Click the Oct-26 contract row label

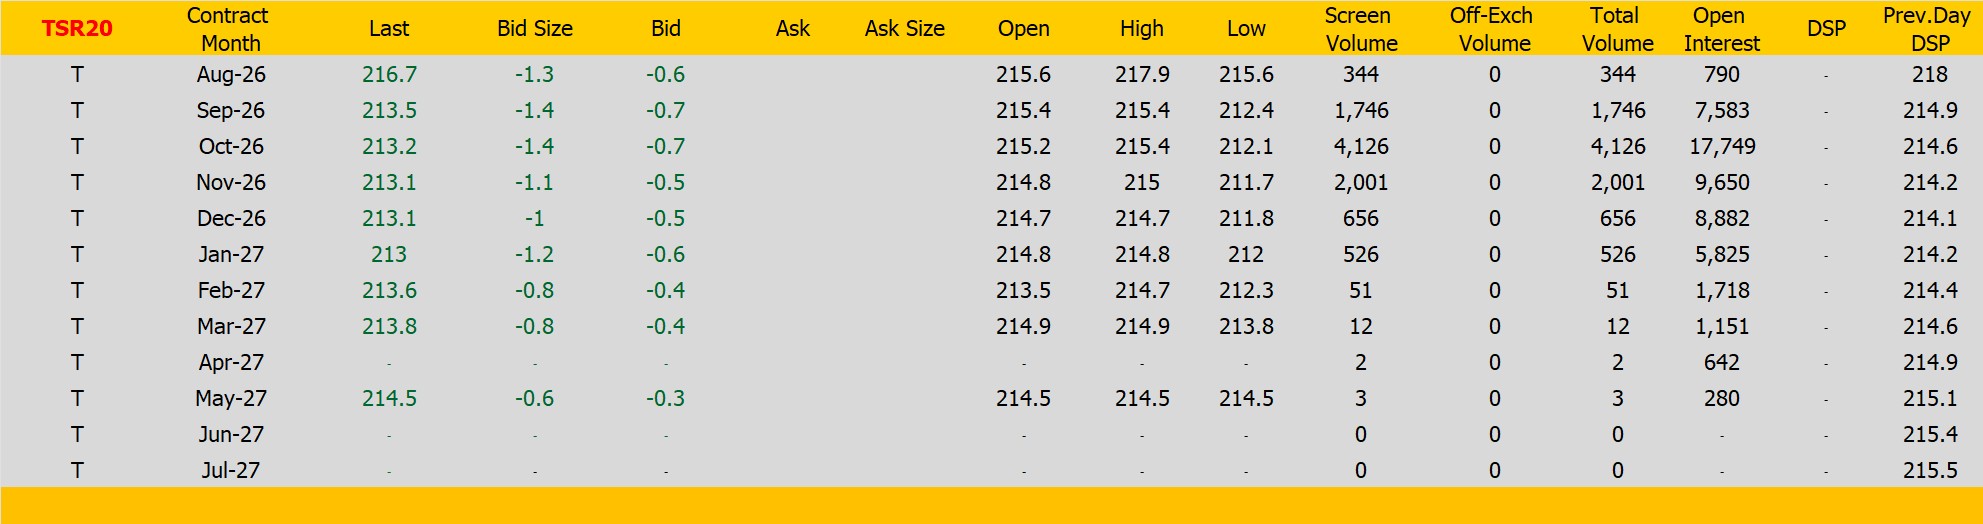[231, 146]
